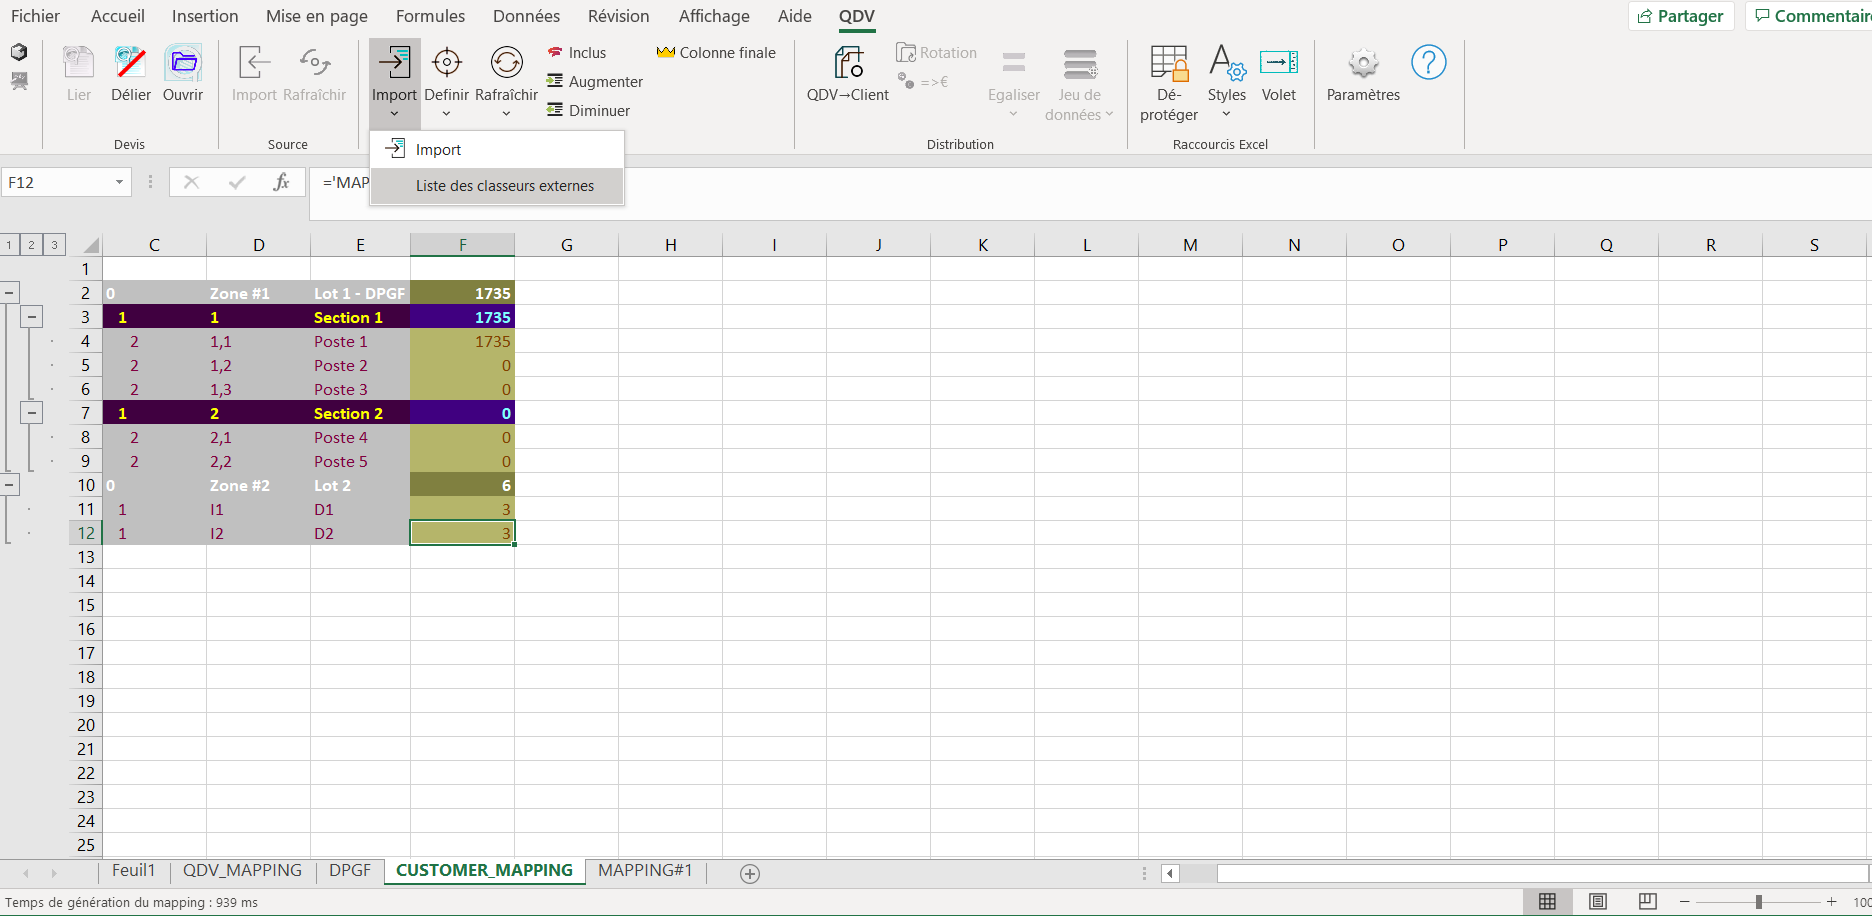The height and width of the screenshot is (916, 1872).
Task: Open the Données ribbon tab
Action: coord(526,16)
